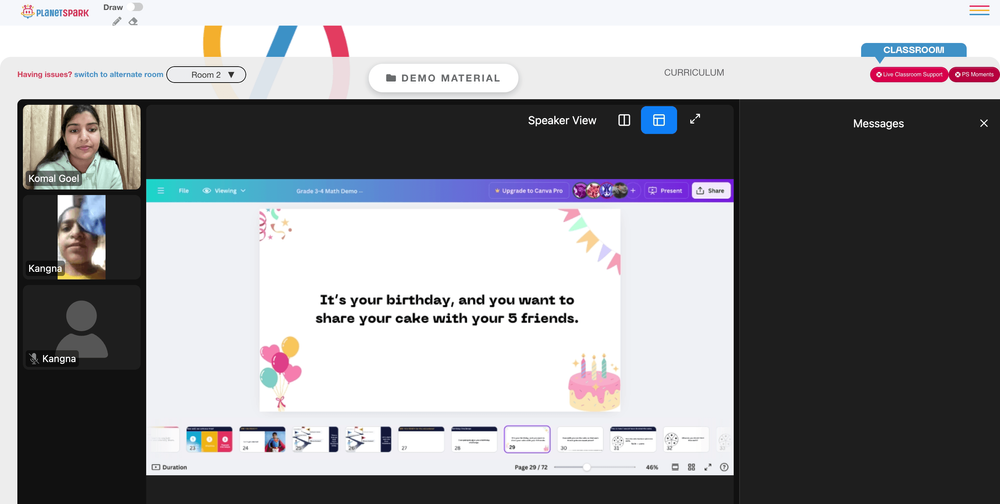1000x504 pixels.
Task: Click the Grade 3-4 Math Demo title
Action: (x=329, y=191)
